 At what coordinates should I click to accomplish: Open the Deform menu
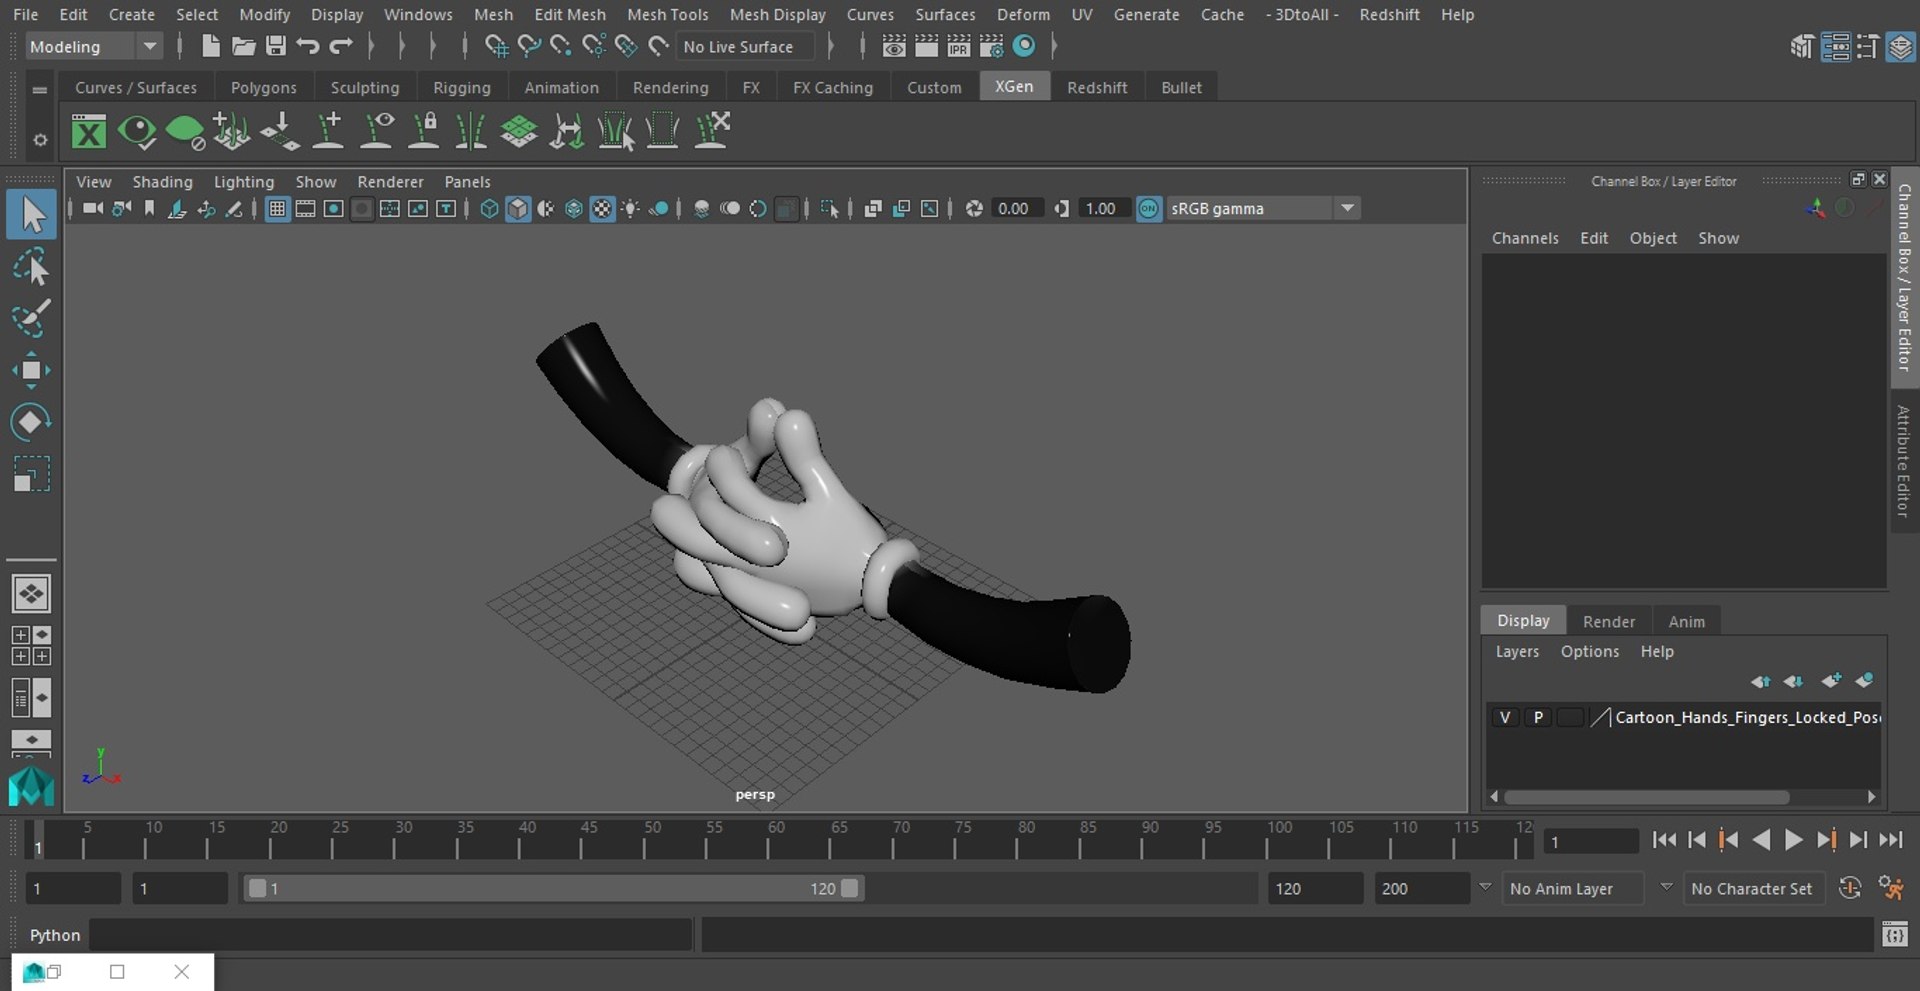[x=1023, y=14]
